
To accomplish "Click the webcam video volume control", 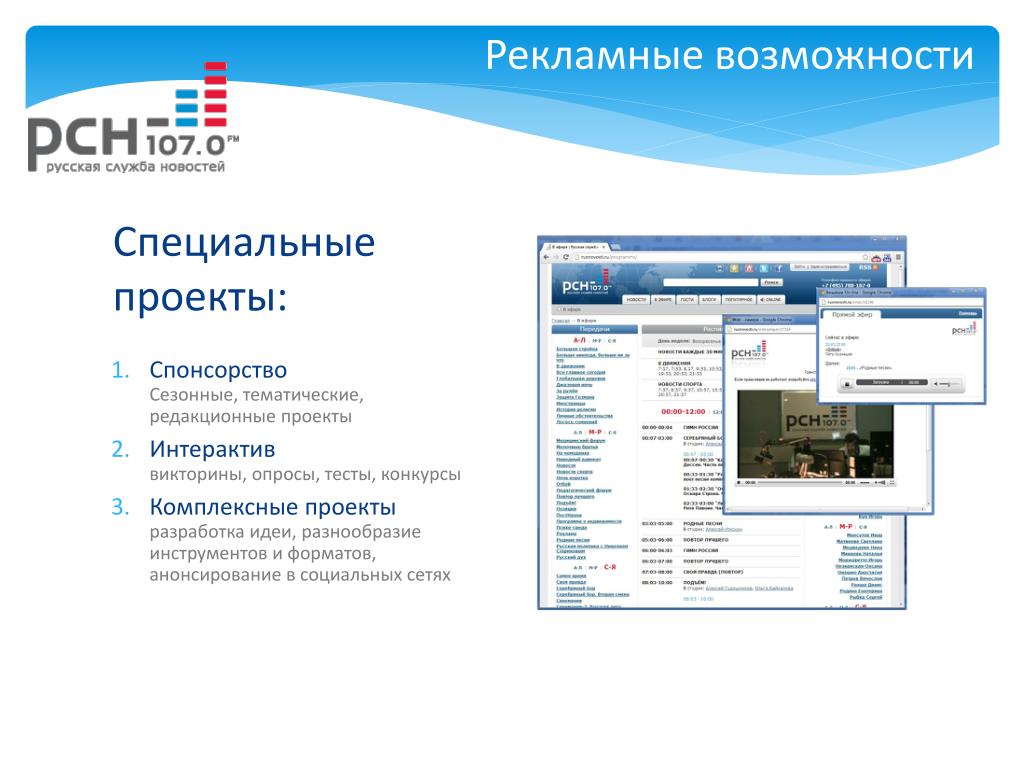I will [x=880, y=483].
